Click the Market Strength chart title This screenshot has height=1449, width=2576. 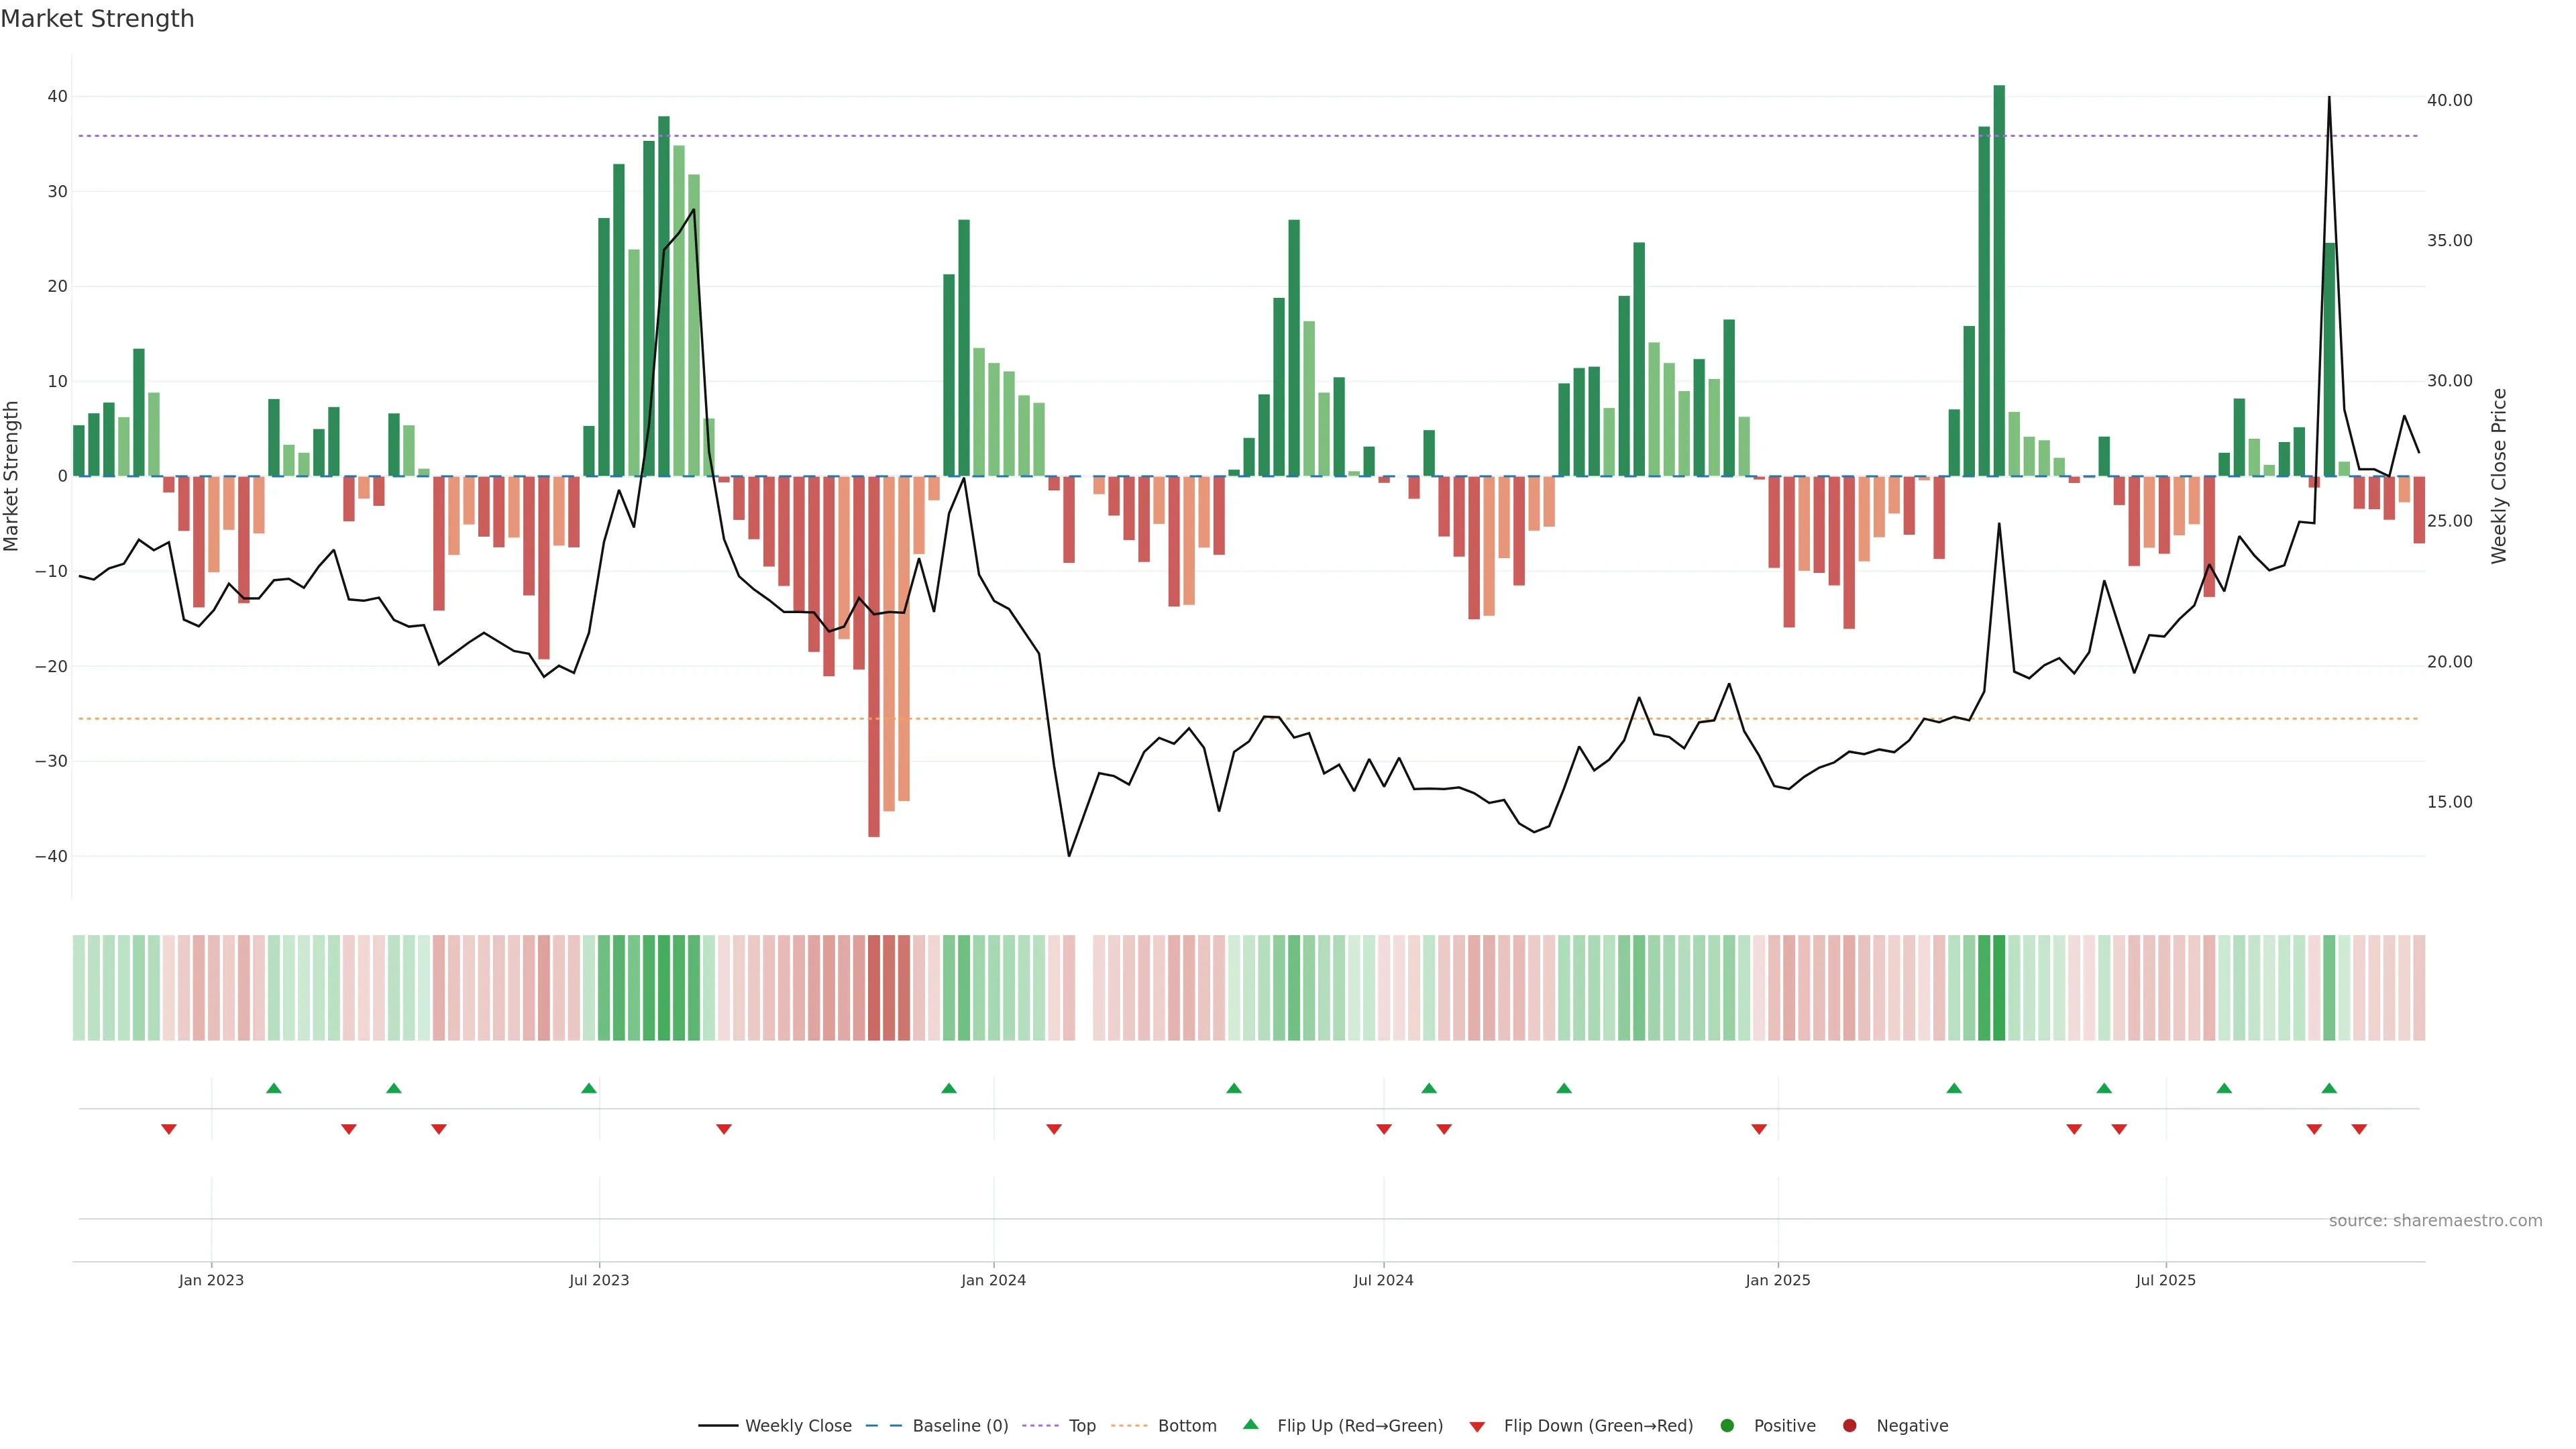(97, 19)
